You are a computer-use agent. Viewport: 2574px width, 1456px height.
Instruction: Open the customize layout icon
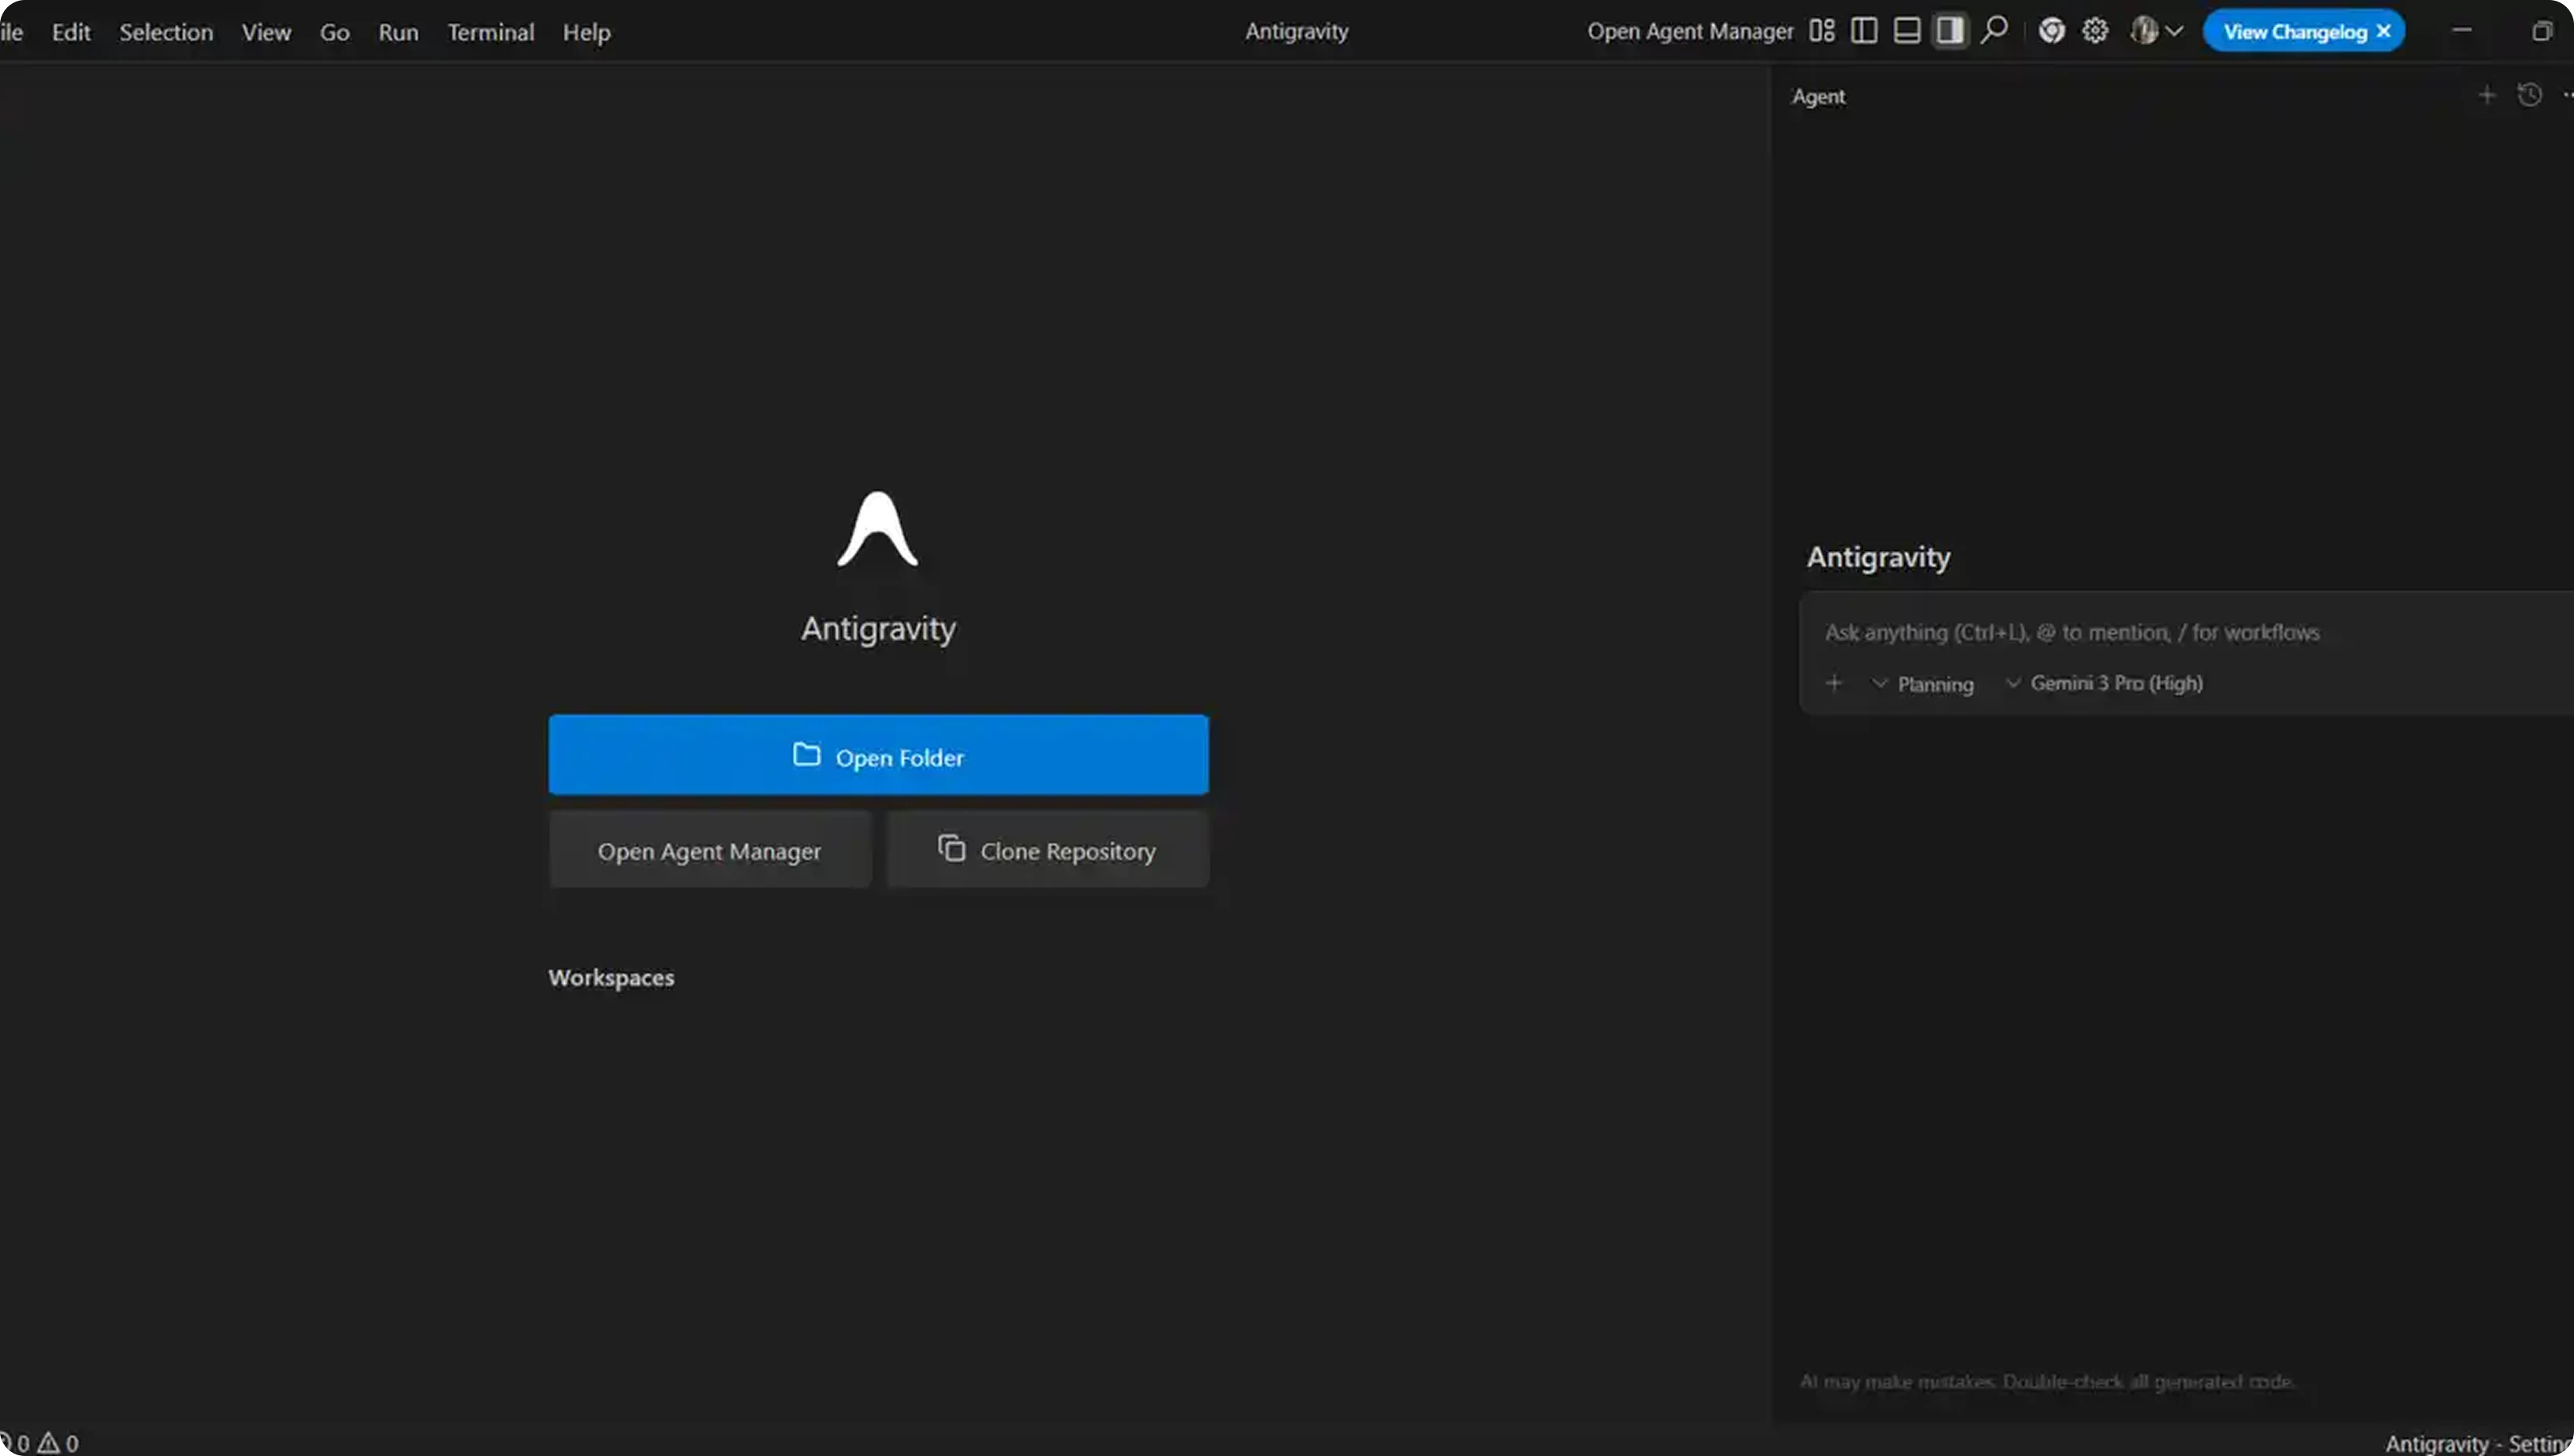[1822, 30]
